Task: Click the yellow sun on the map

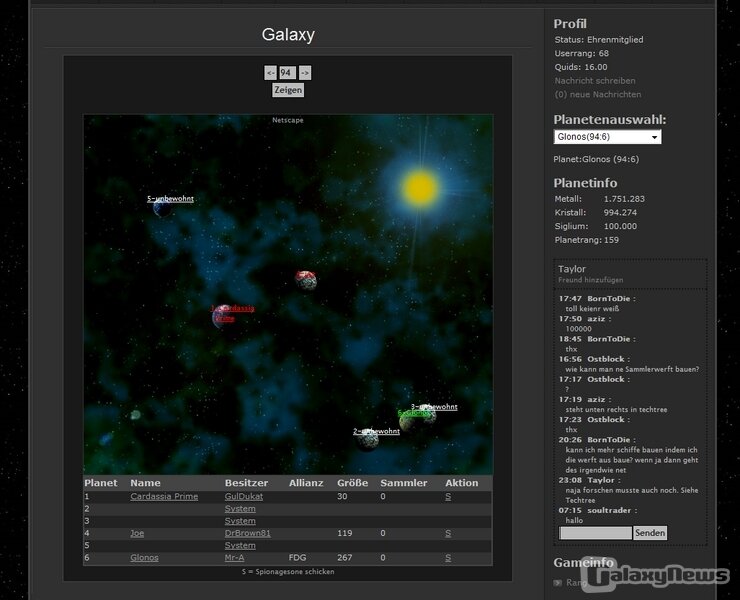Action: (x=420, y=188)
